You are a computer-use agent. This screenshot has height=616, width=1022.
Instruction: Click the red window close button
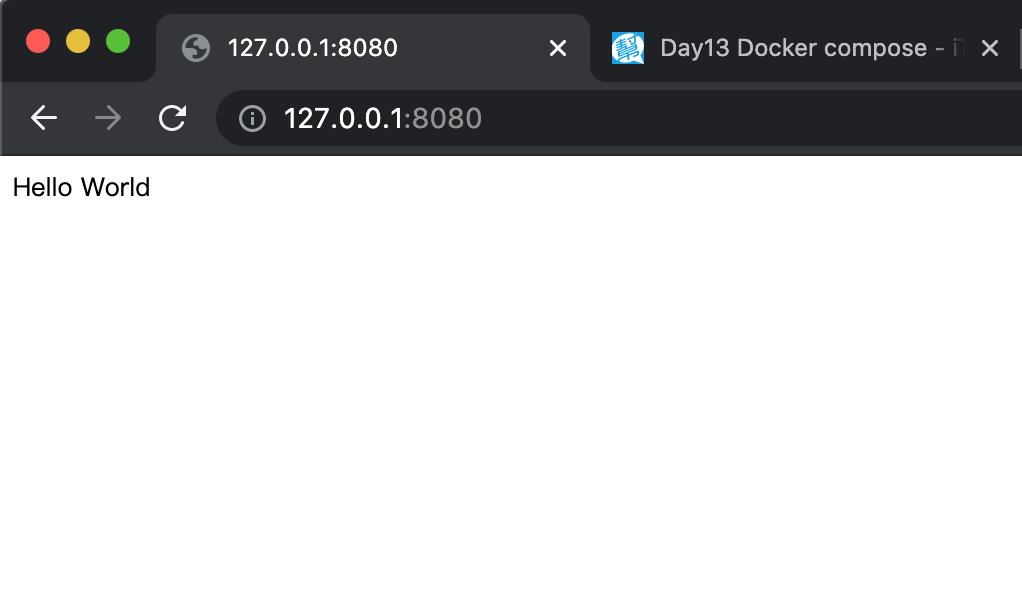[38, 41]
